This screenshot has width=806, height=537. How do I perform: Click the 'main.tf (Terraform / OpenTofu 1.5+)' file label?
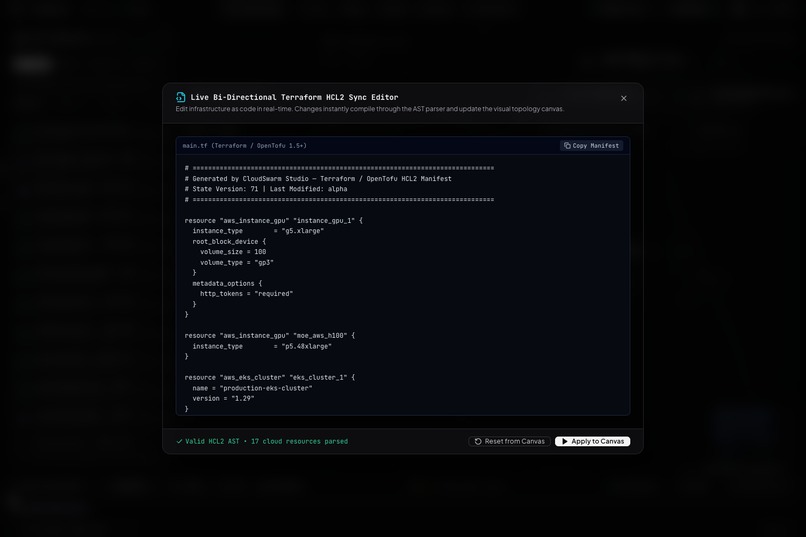[245, 145]
